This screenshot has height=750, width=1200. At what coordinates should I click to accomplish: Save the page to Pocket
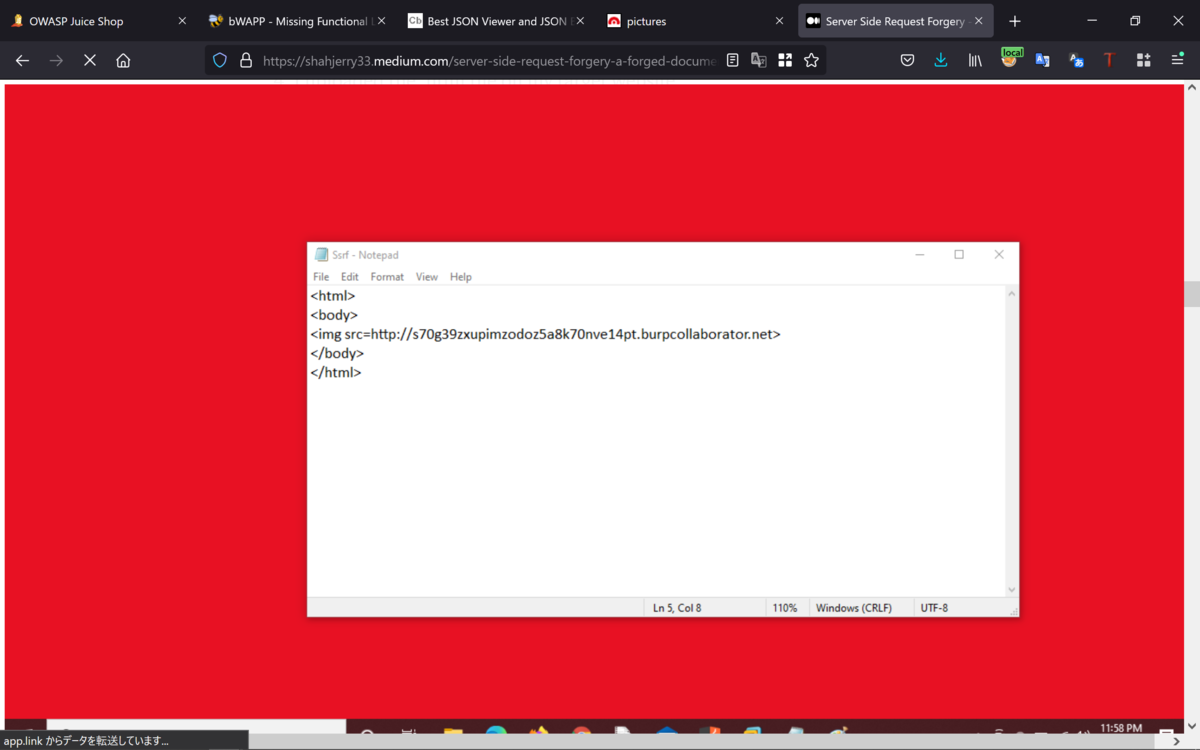907,61
